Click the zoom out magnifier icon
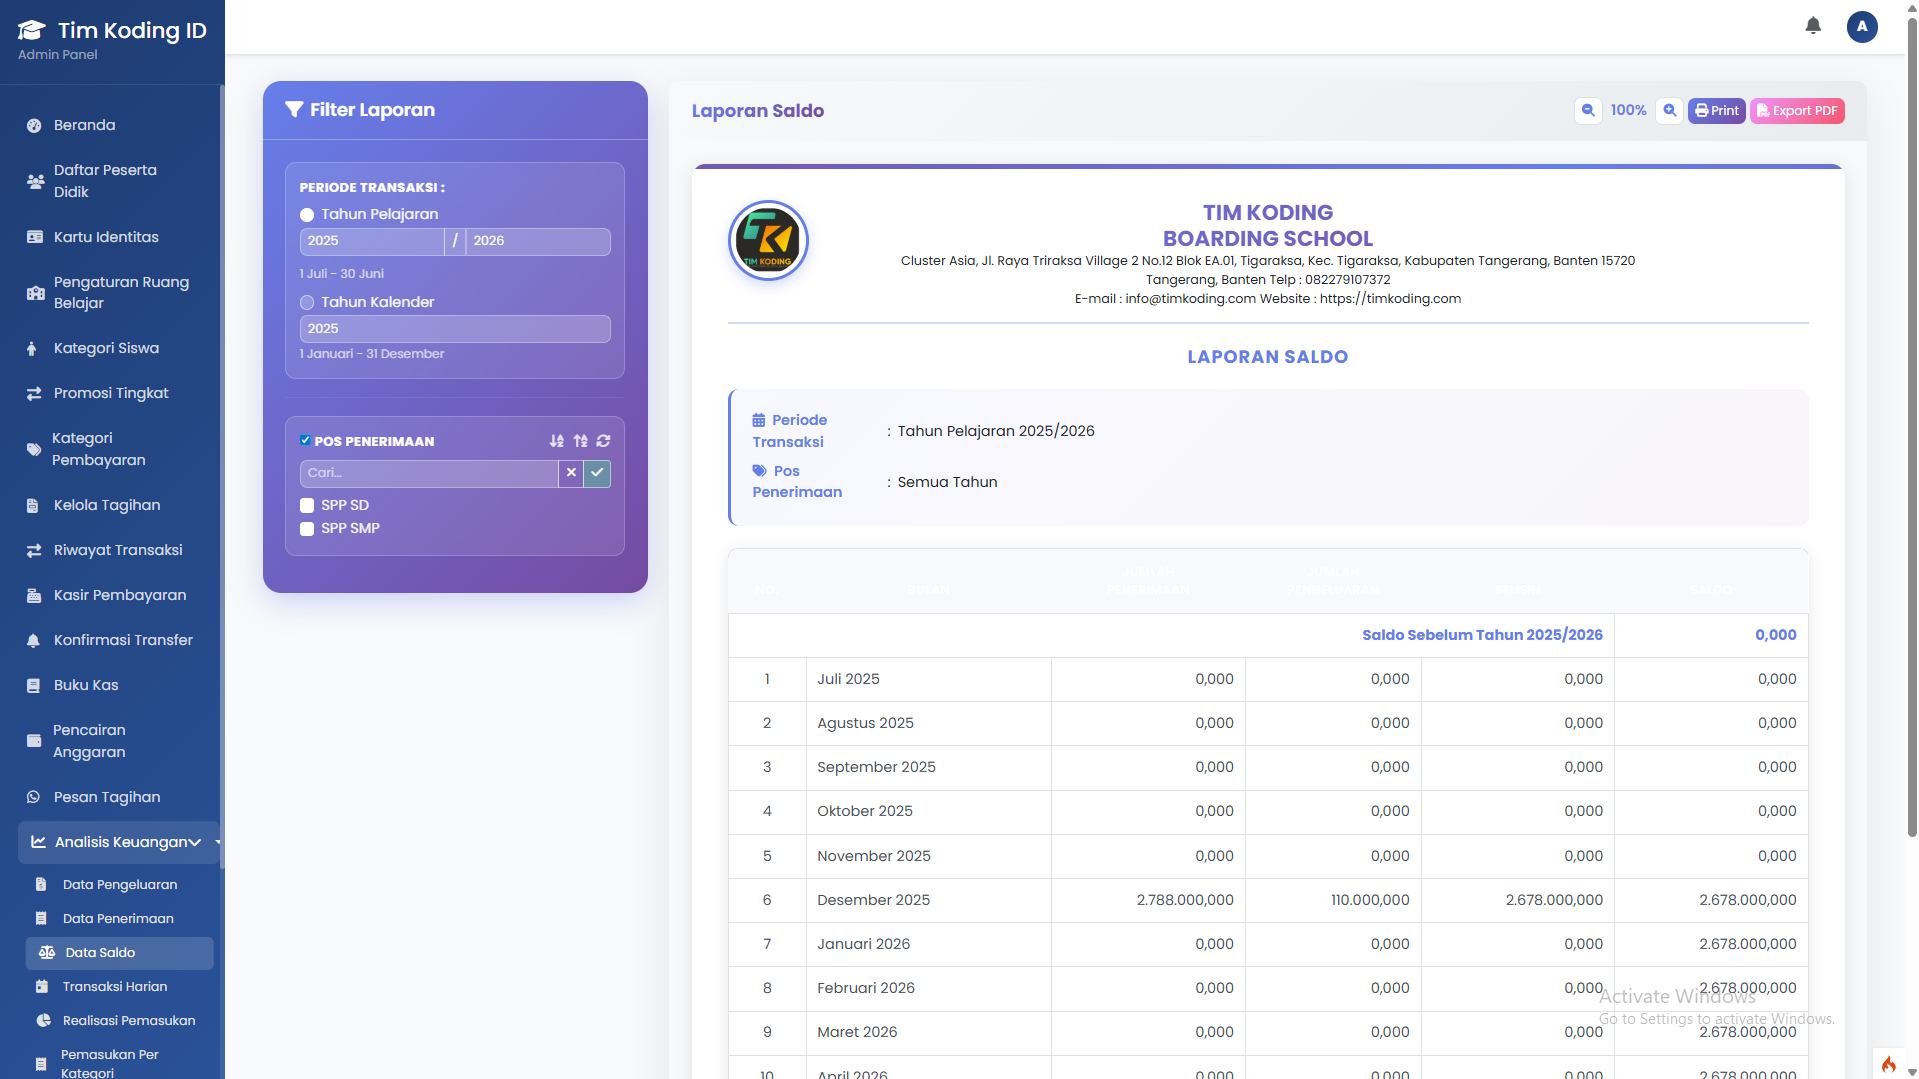The height and width of the screenshot is (1079, 1919). pyautogui.click(x=1588, y=110)
